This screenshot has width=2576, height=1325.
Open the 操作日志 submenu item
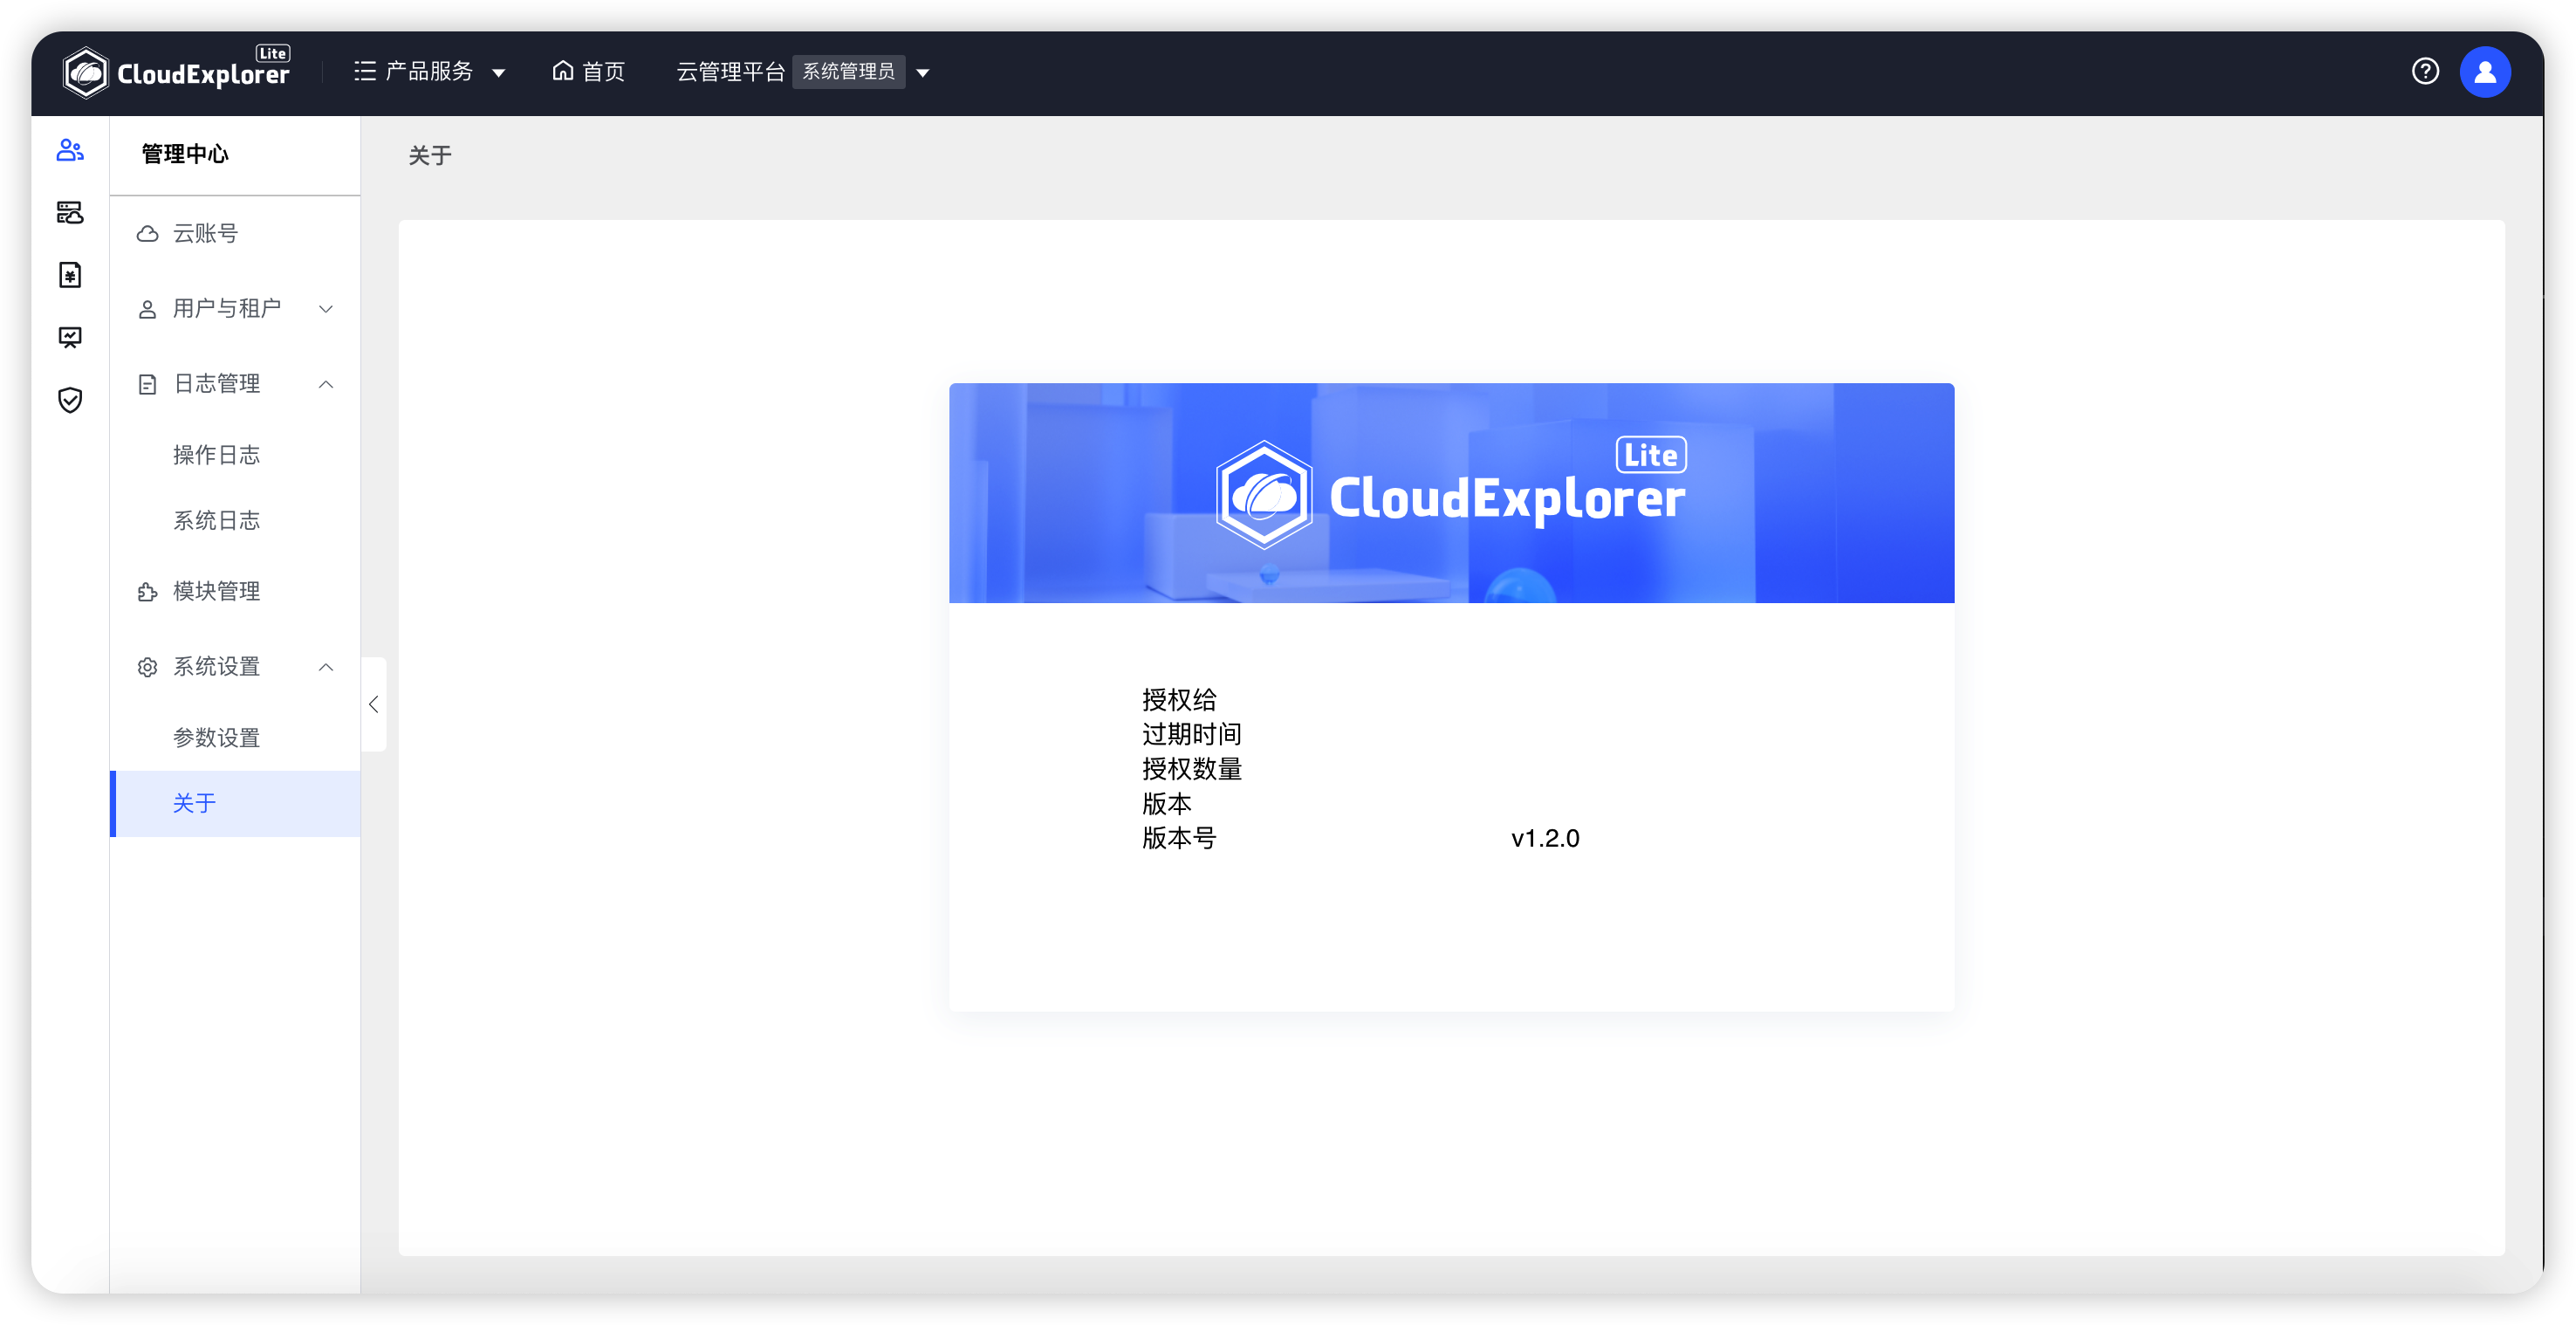pos(235,455)
